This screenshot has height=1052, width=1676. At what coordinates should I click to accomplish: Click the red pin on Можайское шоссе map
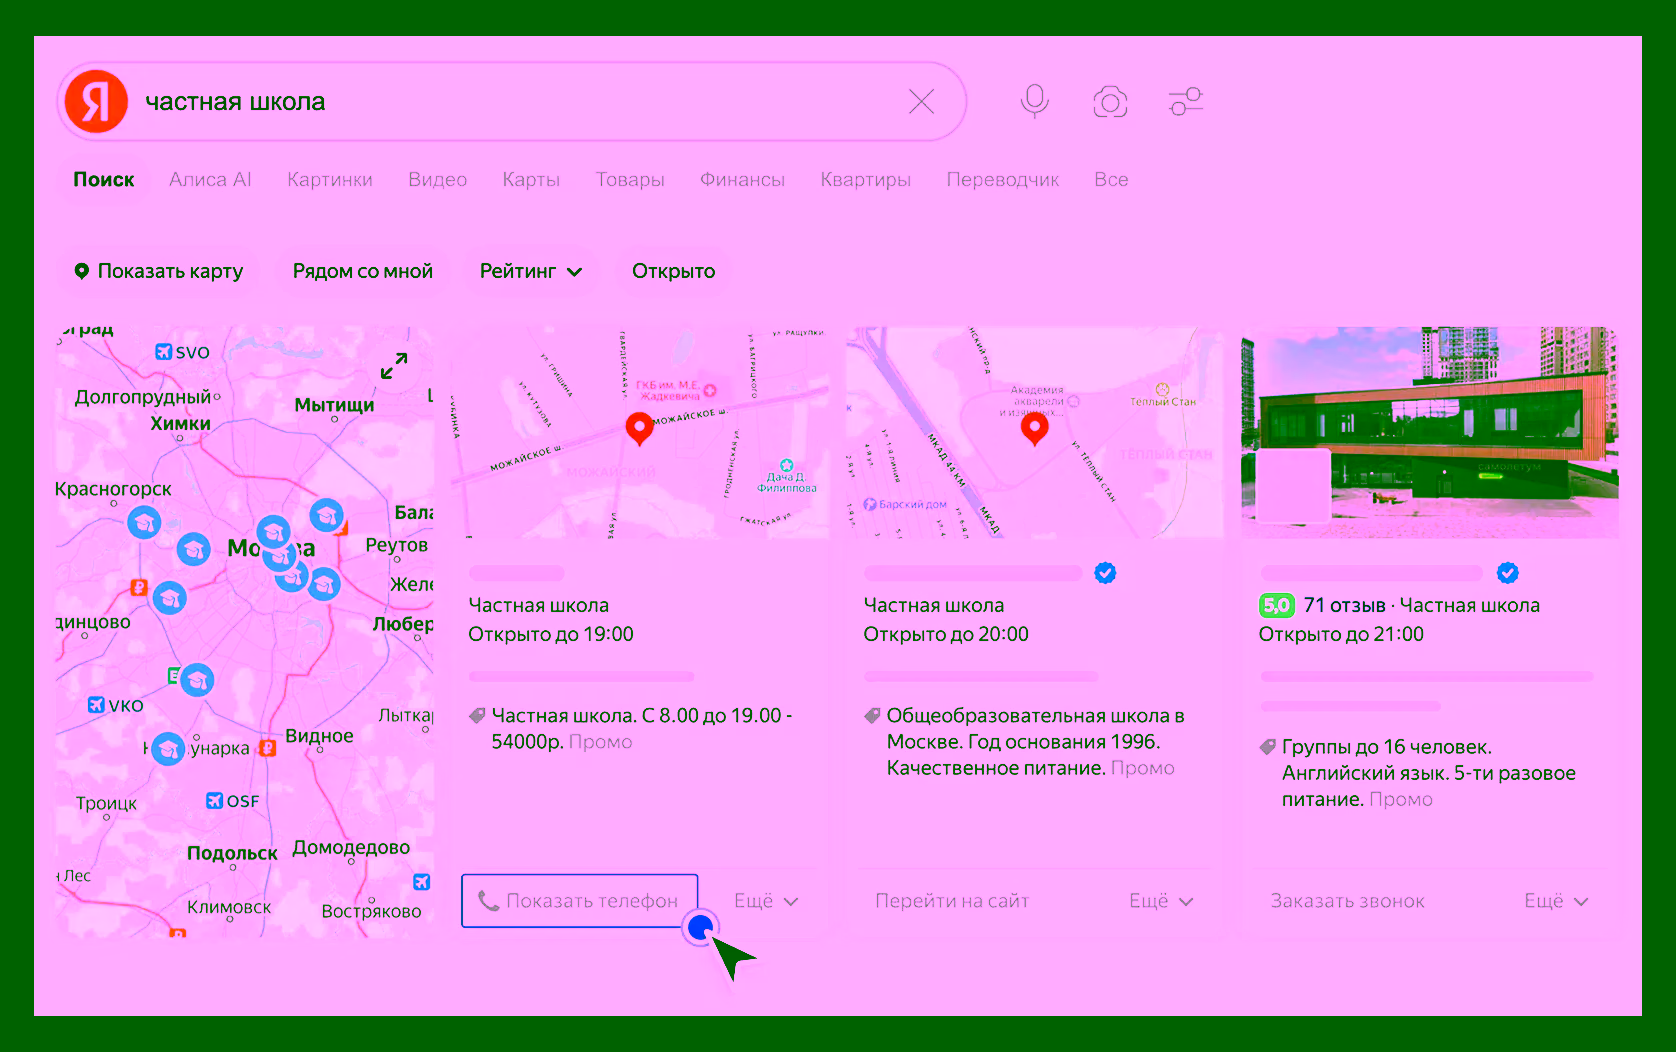click(639, 428)
